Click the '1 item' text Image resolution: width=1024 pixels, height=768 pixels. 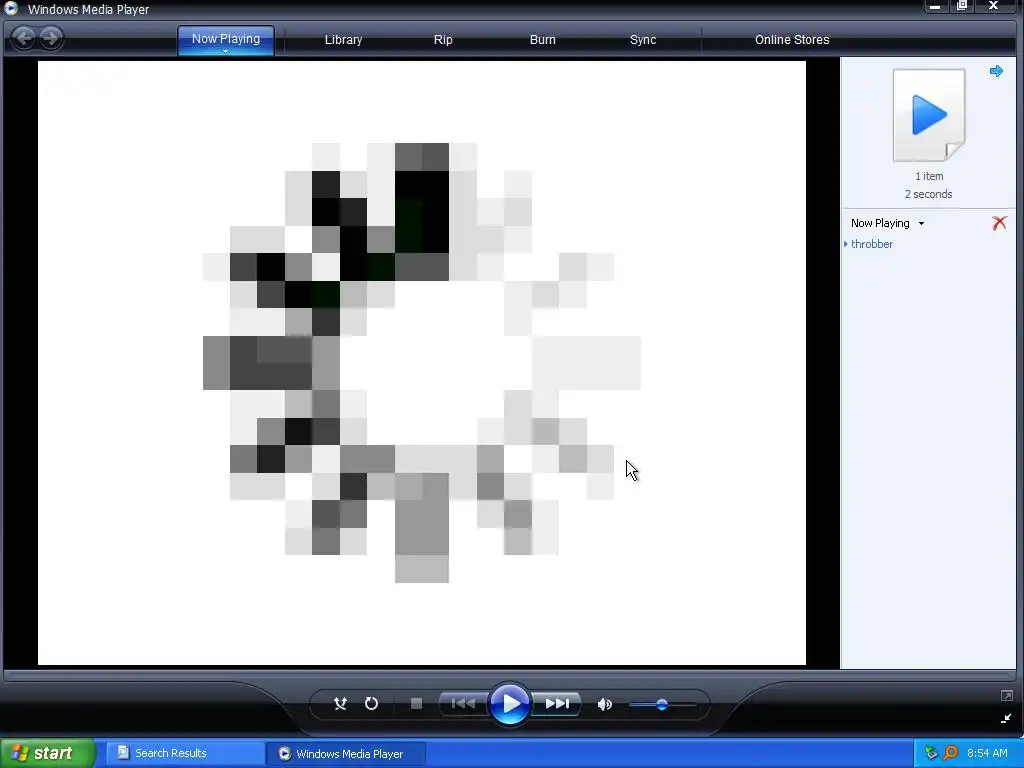click(929, 176)
